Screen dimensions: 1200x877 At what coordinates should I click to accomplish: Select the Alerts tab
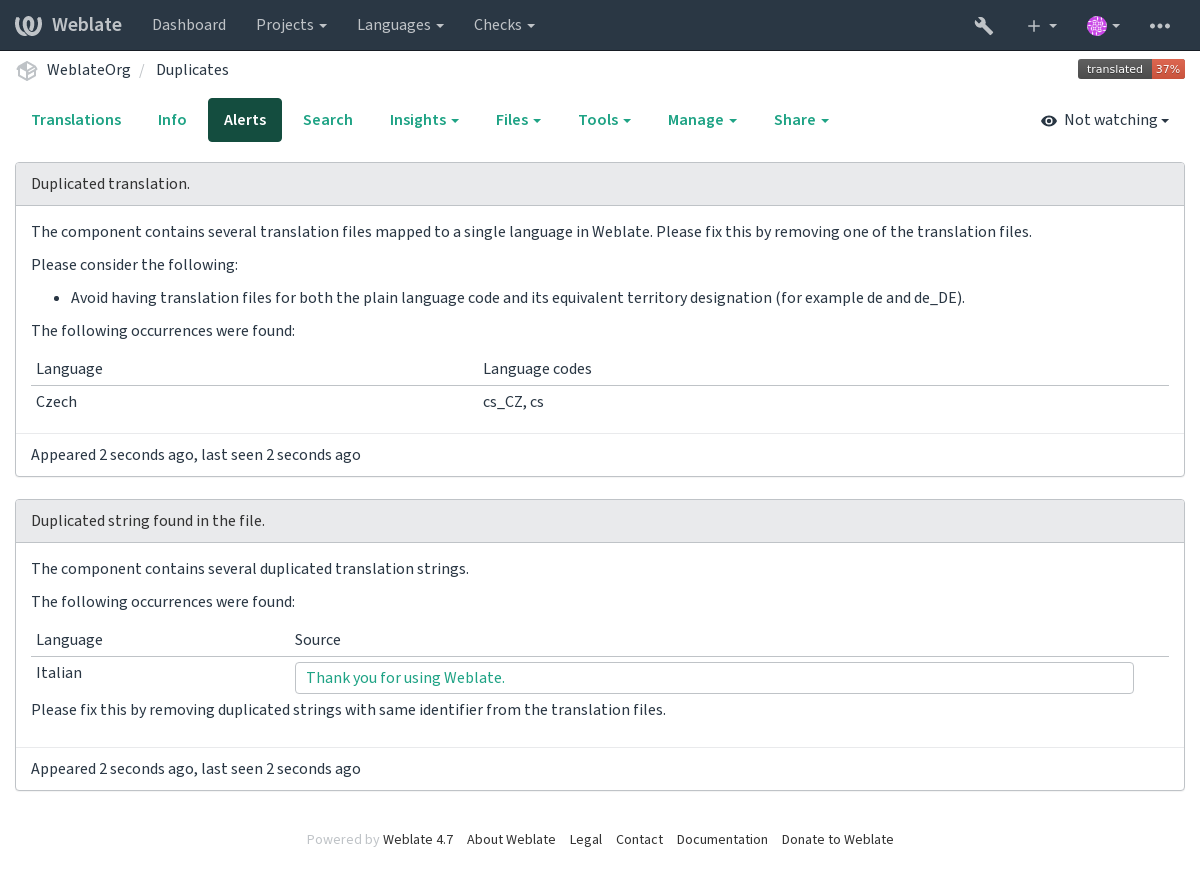(245, 120)
